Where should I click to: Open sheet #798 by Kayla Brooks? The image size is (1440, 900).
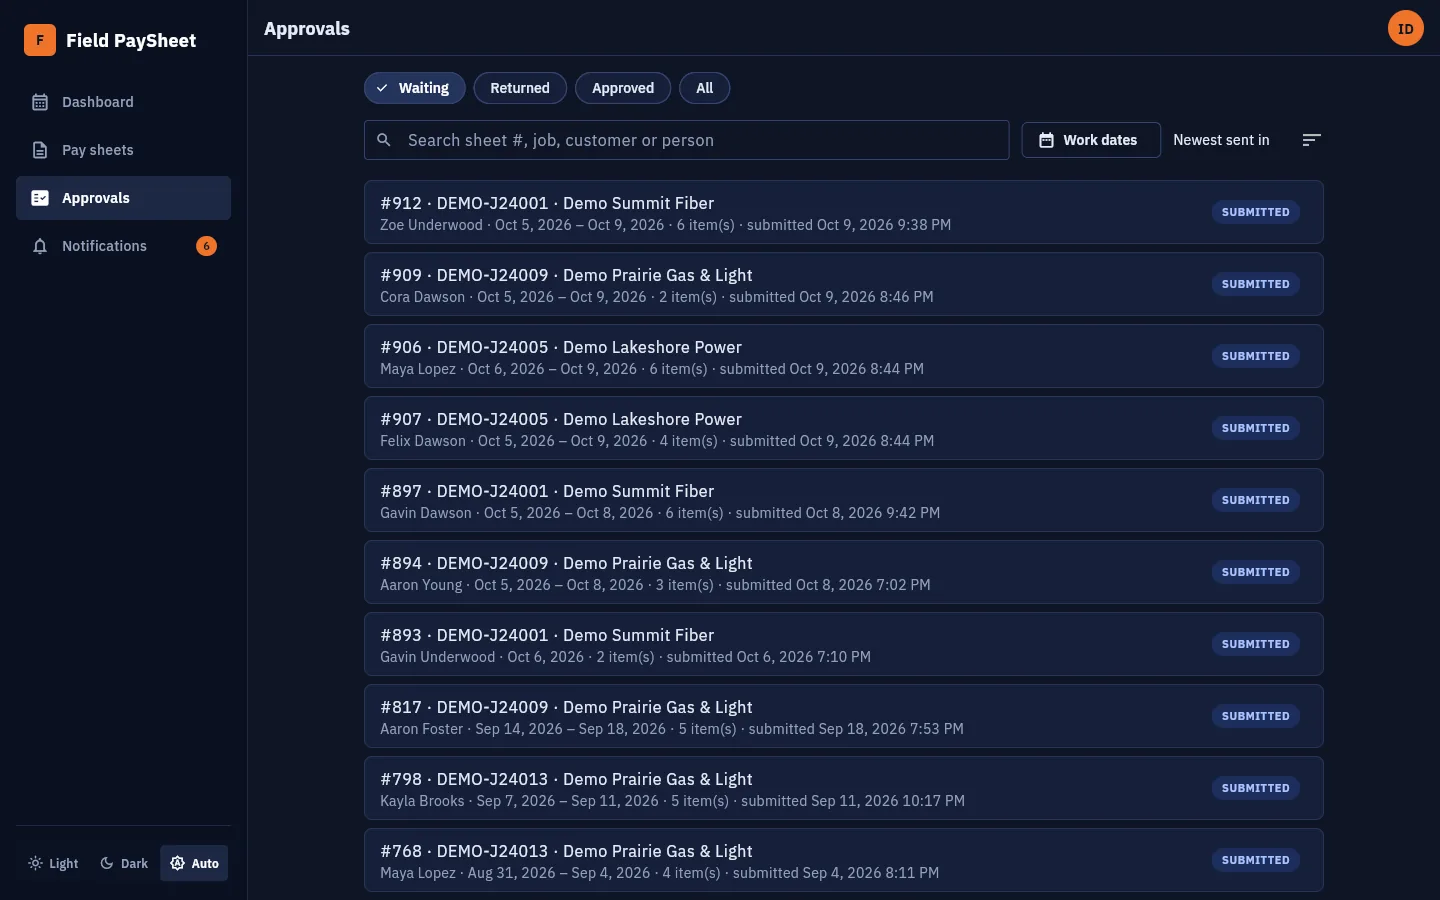[844, 788]
